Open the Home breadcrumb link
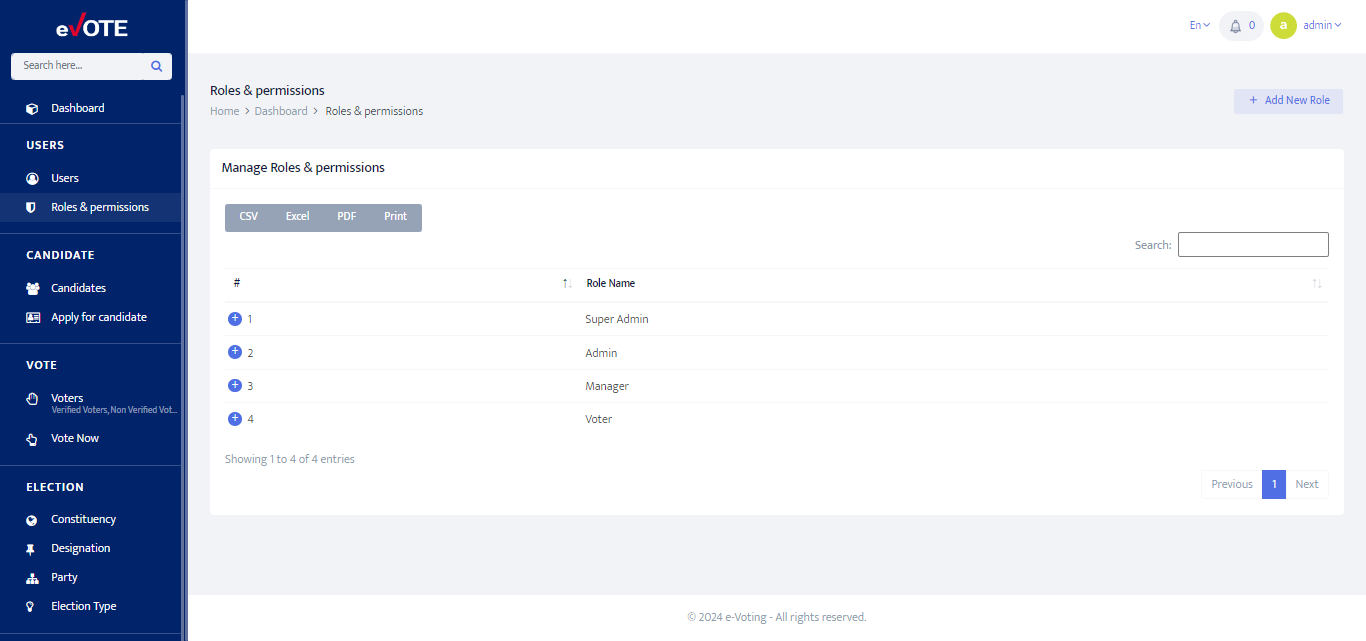This screenshot has width=1366, height=641. [224, 110]
